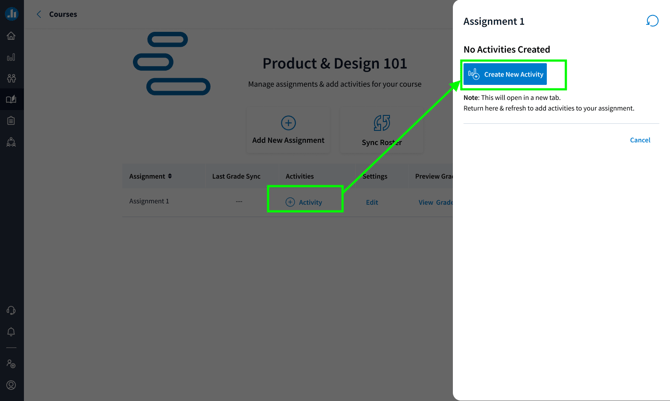Click the Last Grade Sync column header
This screenshot has height=401, width=670.
(236, 176)
